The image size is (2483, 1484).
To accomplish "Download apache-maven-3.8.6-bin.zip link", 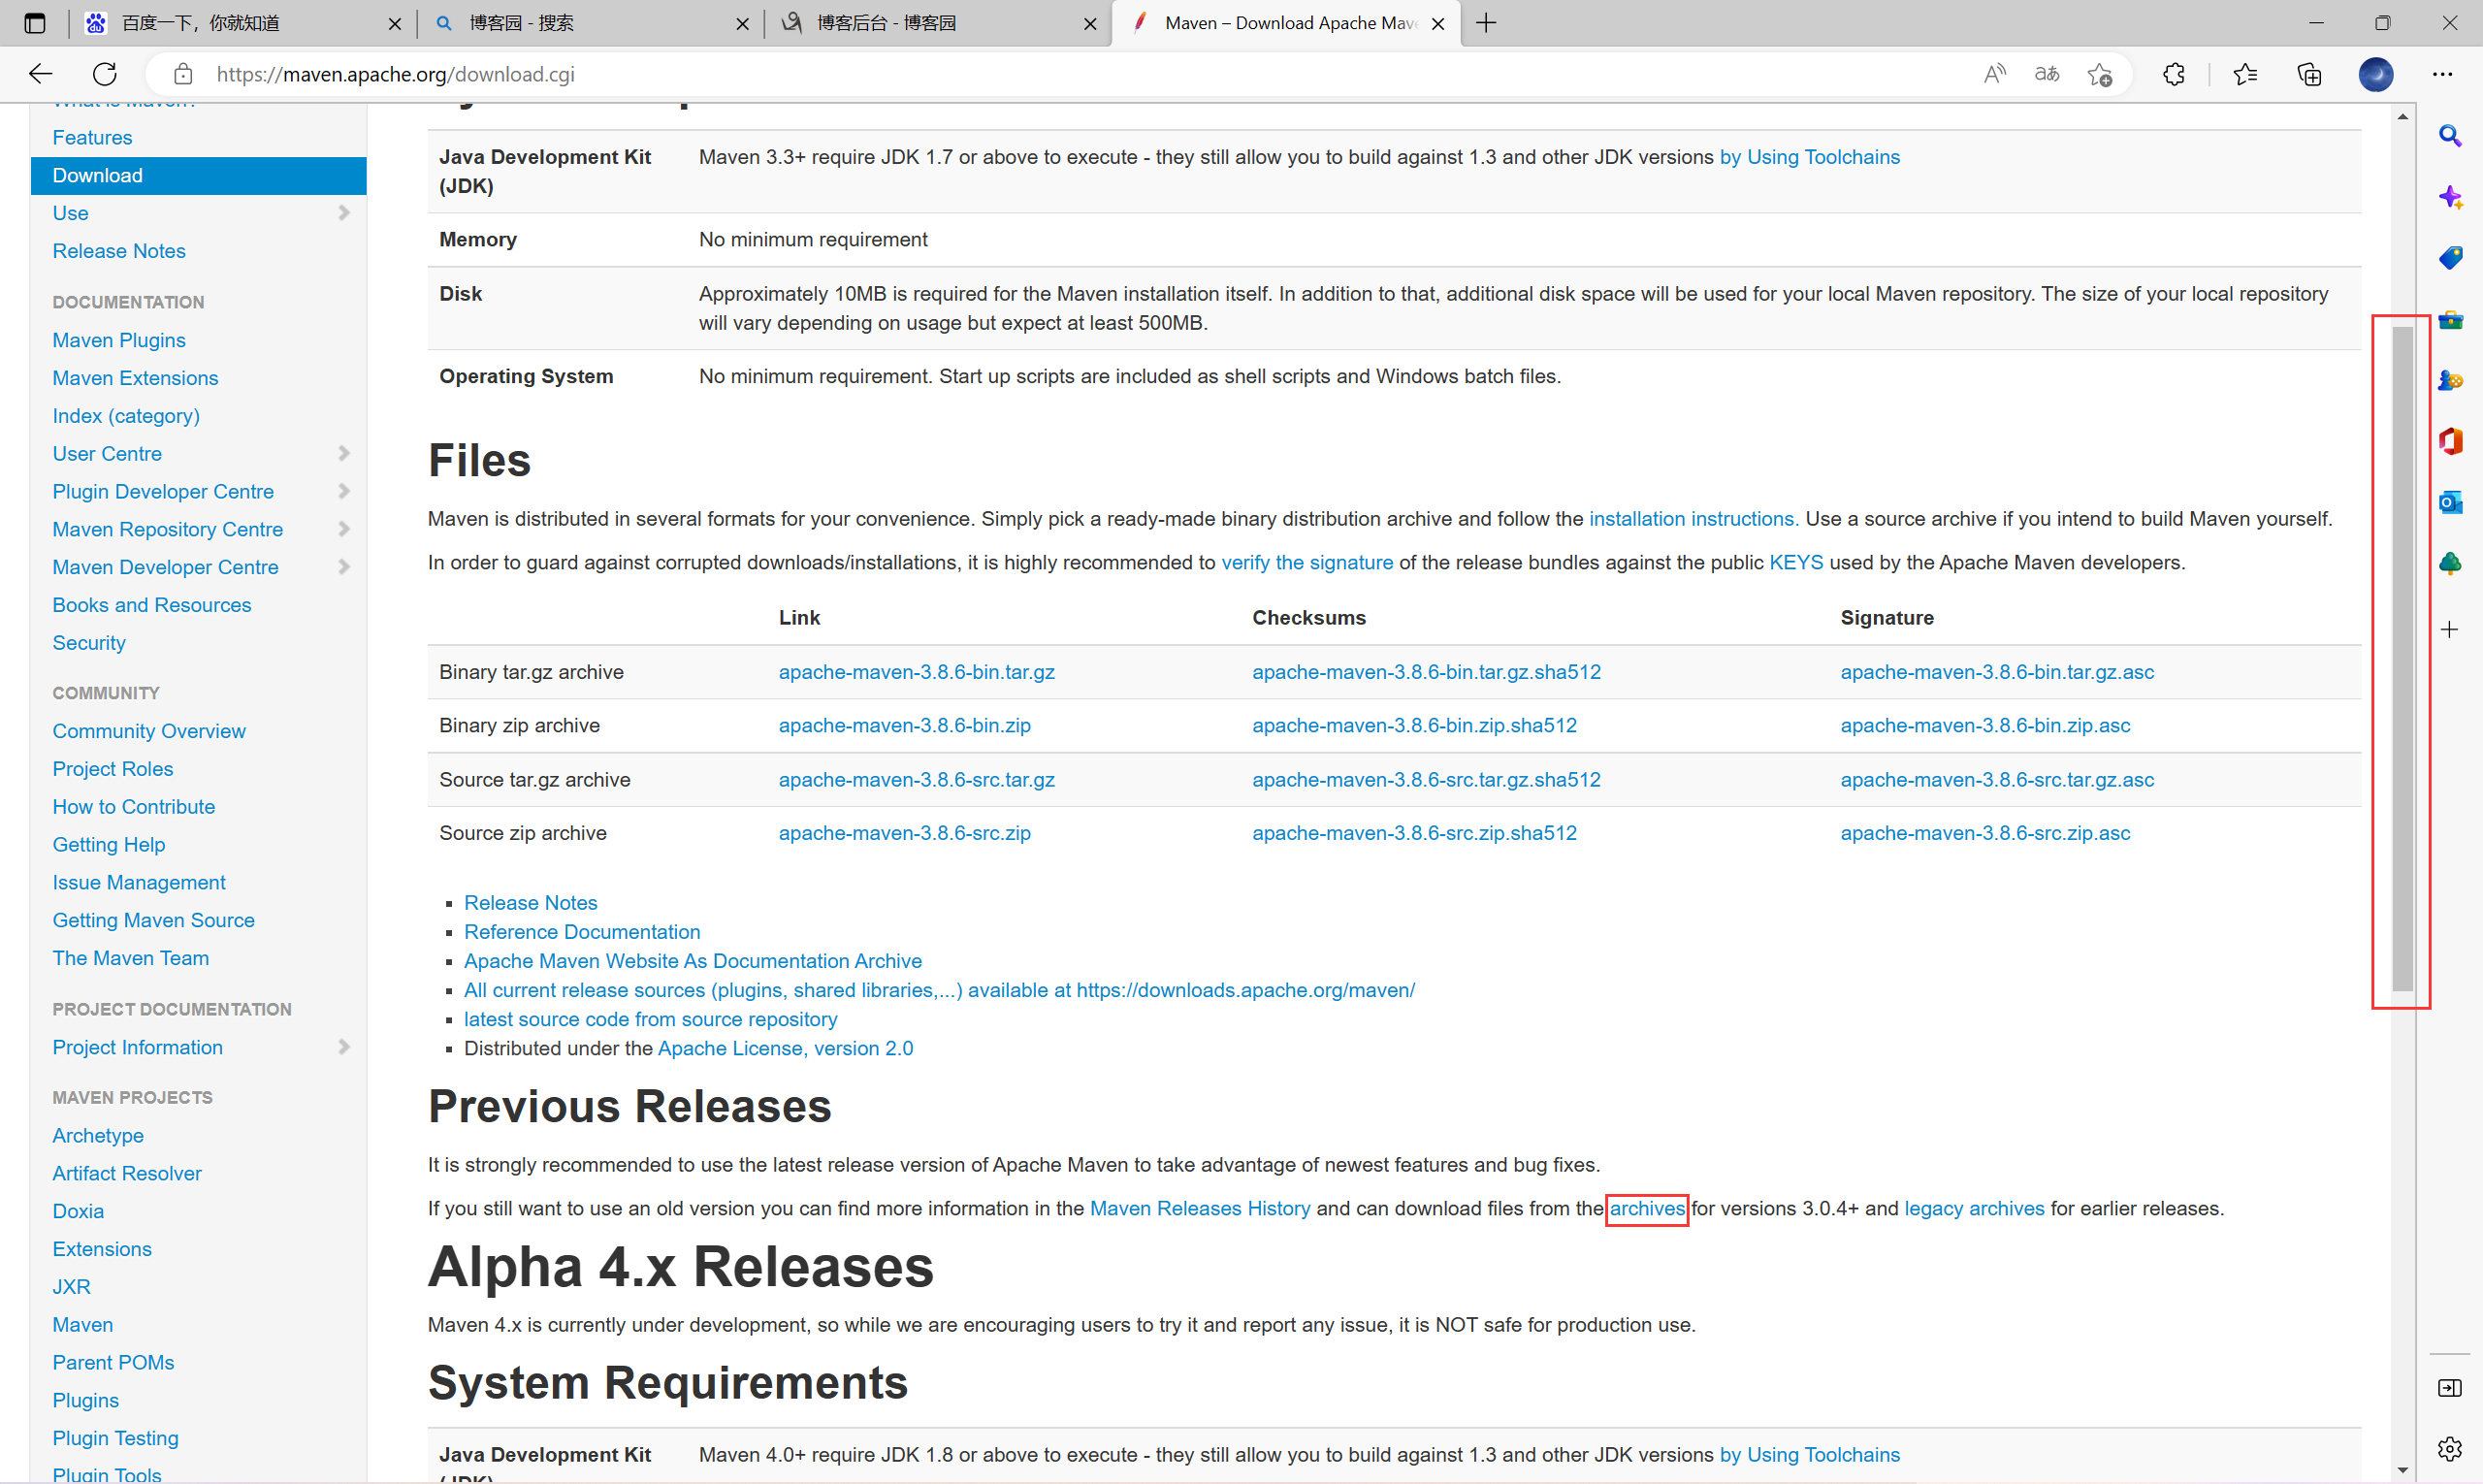I will [x=904, y=725].
